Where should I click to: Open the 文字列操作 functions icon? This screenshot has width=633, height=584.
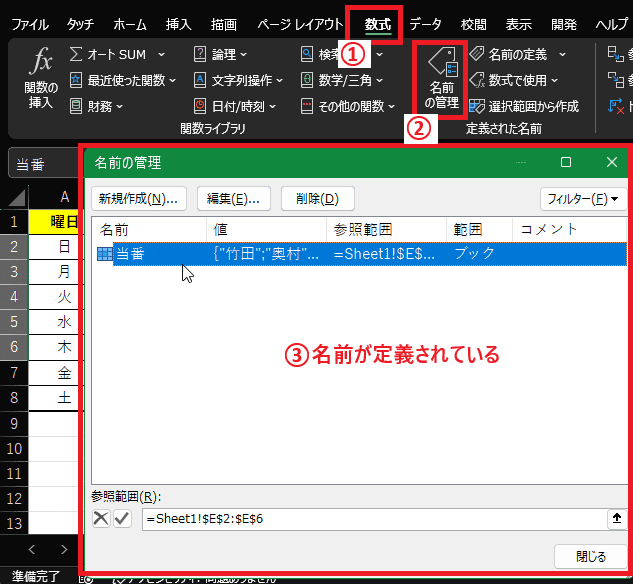(x=200, y=80)
